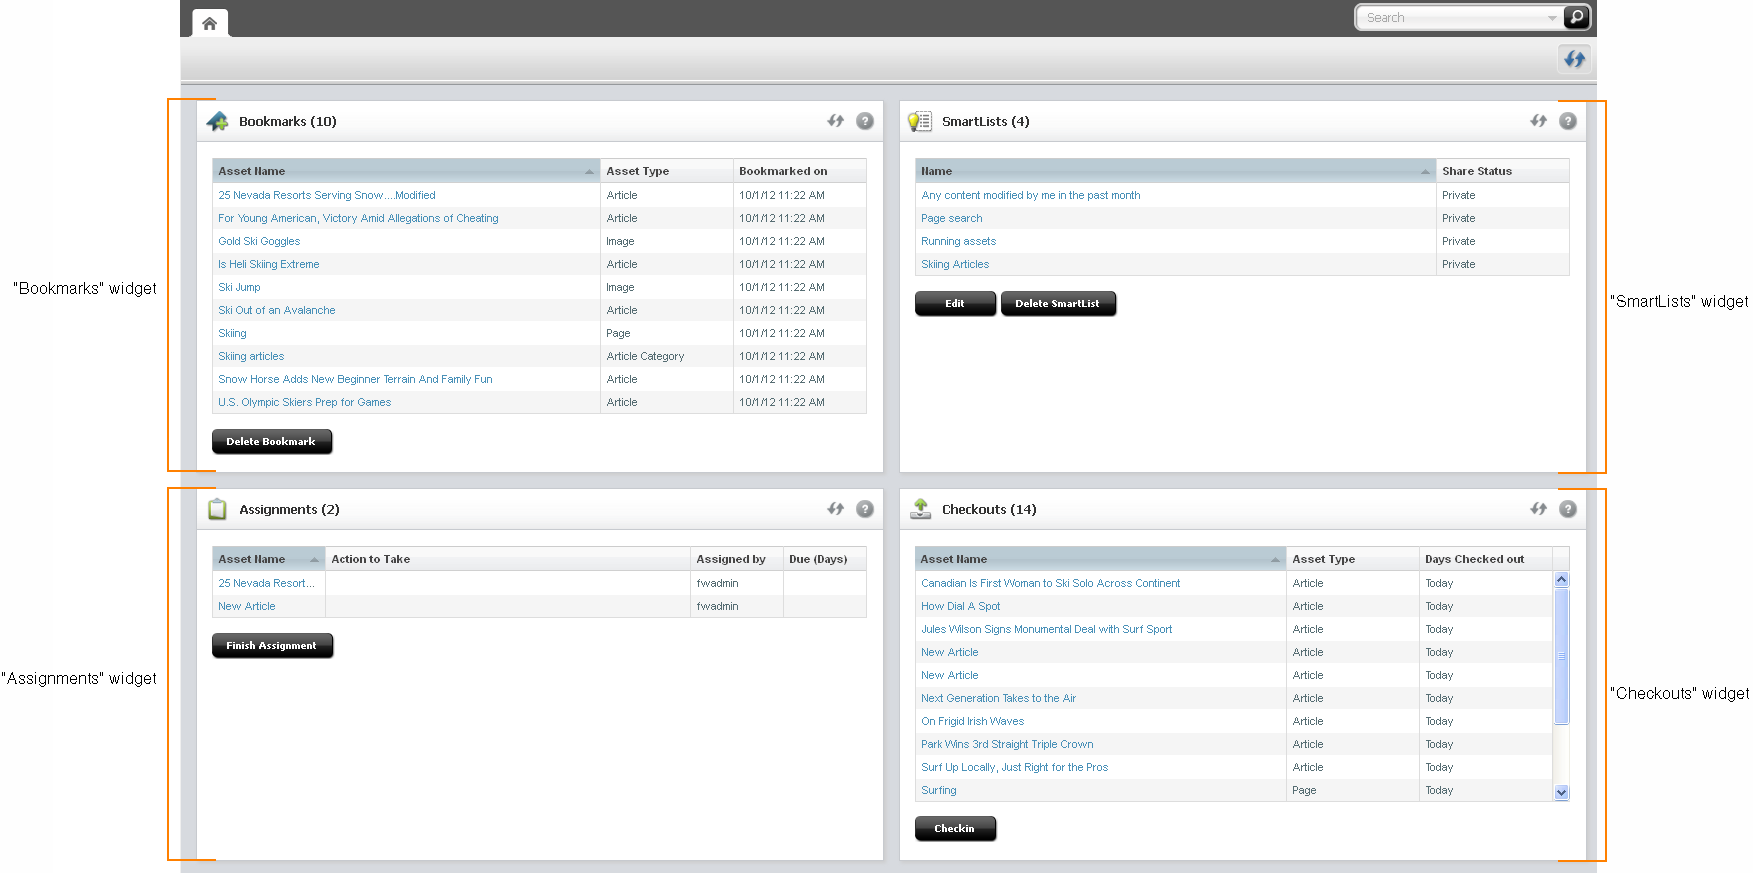Sort Assignments by Due (Days) column
This screenshot has height=873, width=1753.
click(x=825, y=559)
